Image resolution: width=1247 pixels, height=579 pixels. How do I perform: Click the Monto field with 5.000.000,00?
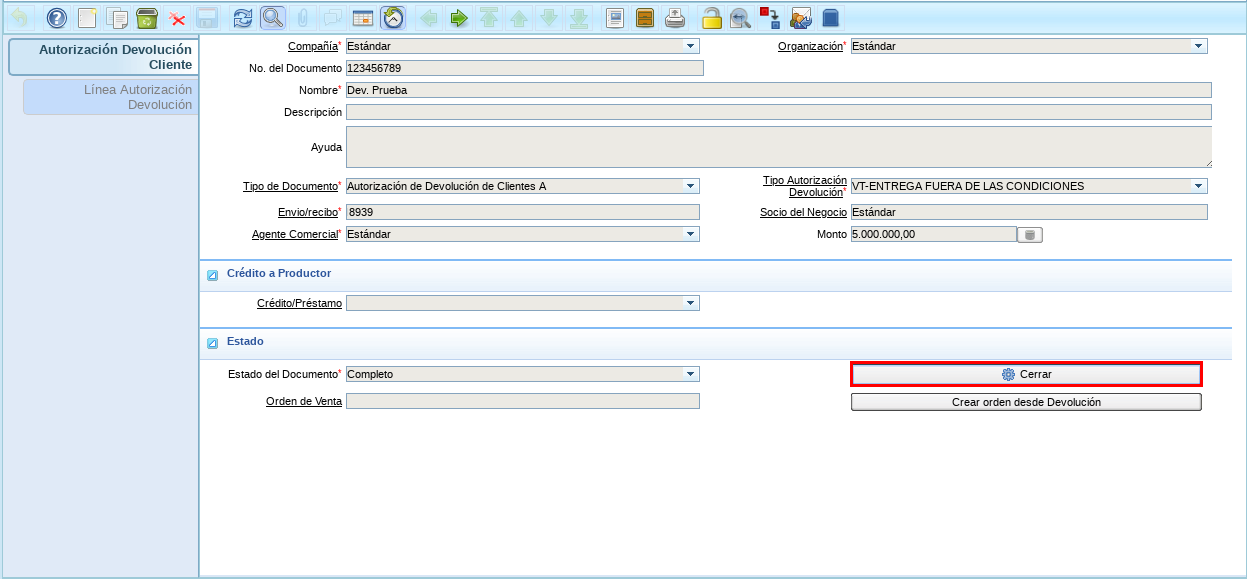tap(933, 234)
